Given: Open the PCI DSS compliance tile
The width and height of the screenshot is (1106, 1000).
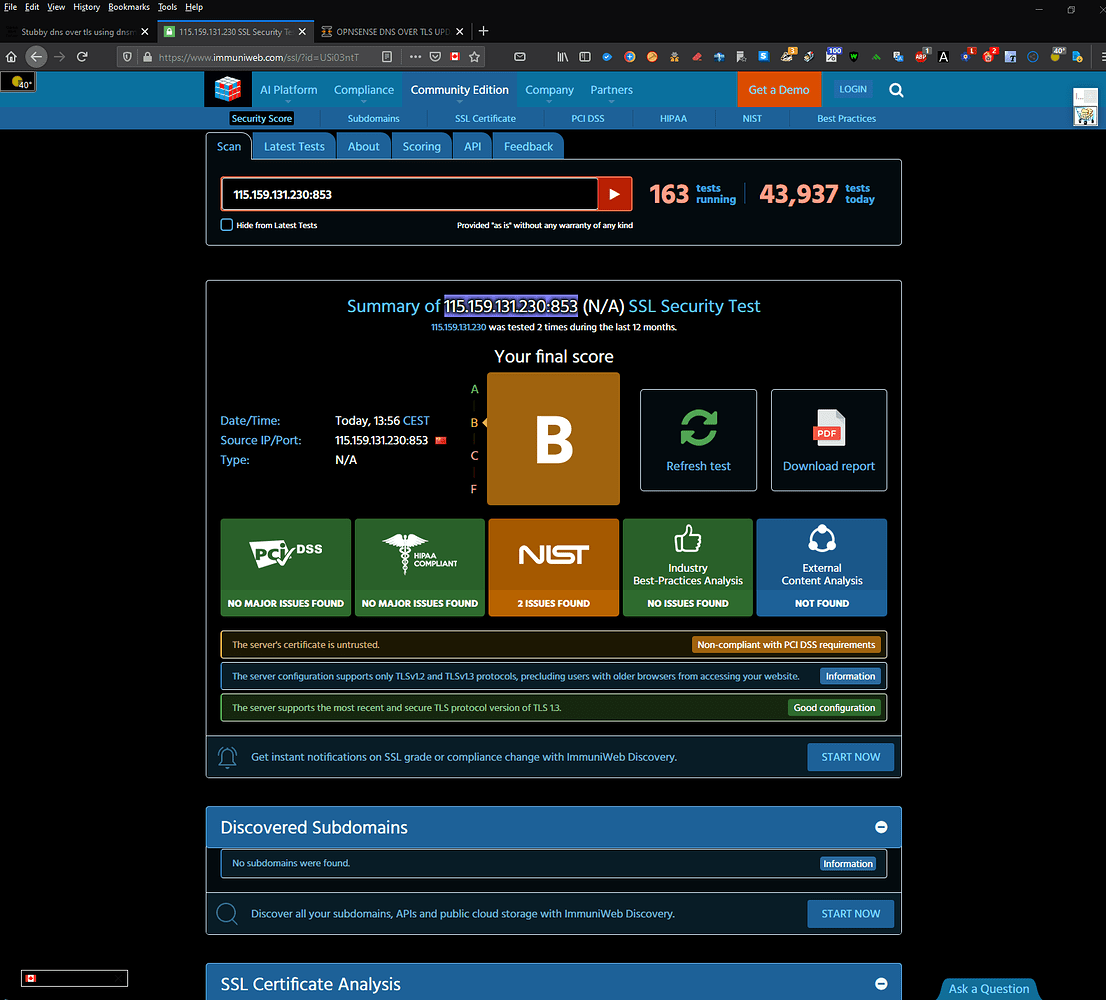Looking at the screenshot, I should [286, 568].
